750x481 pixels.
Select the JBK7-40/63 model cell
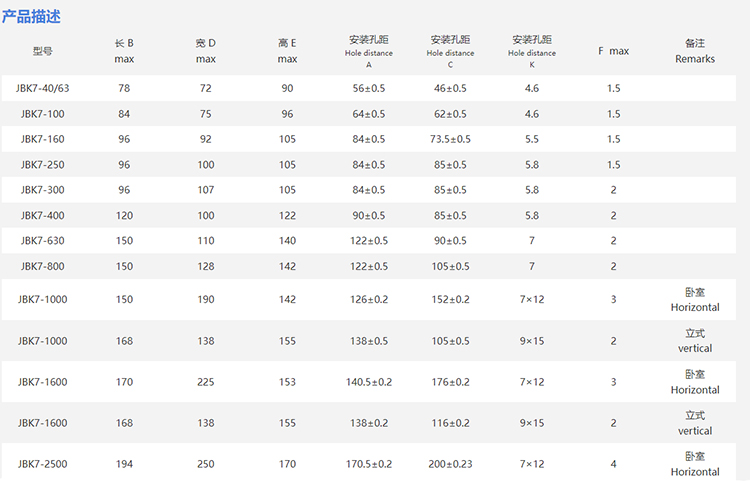tap(43, 89)
